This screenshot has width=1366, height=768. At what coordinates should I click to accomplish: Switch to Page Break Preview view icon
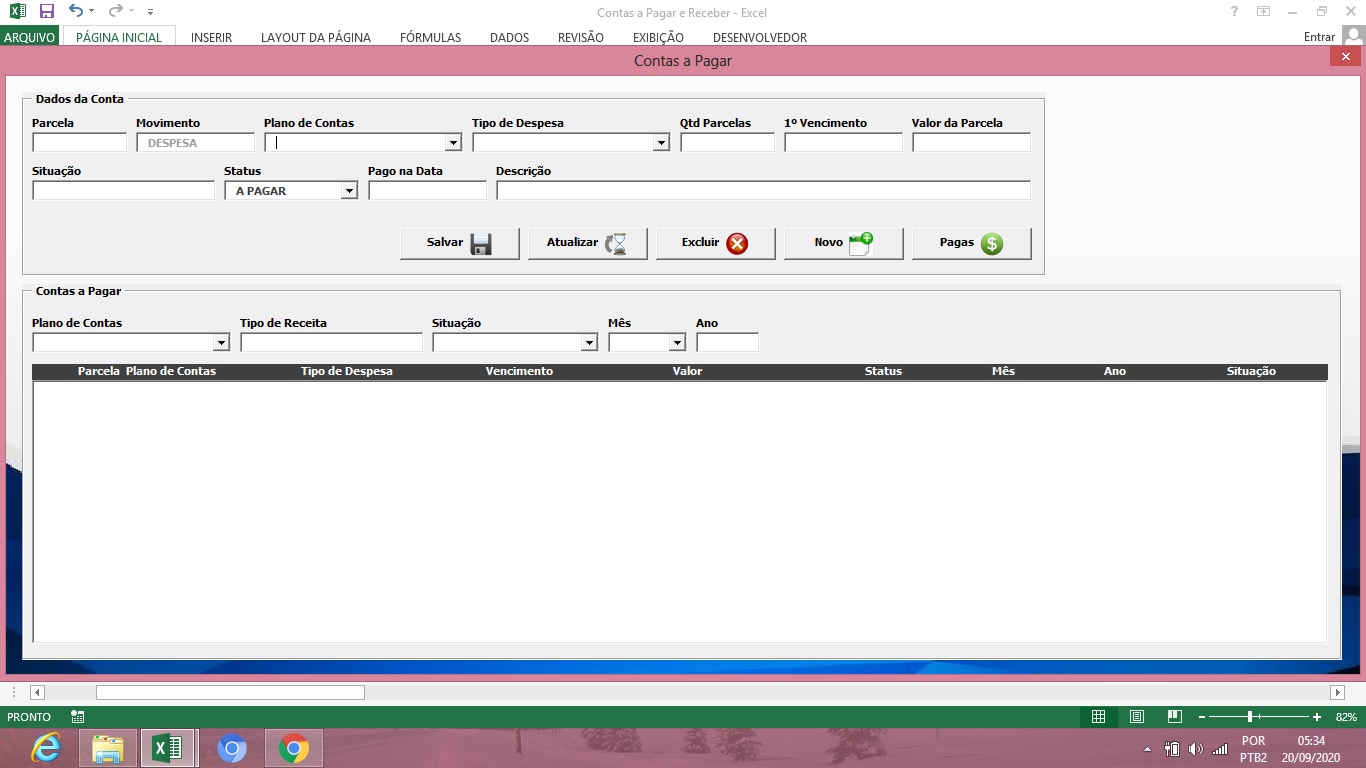(x=1174, y=717)
